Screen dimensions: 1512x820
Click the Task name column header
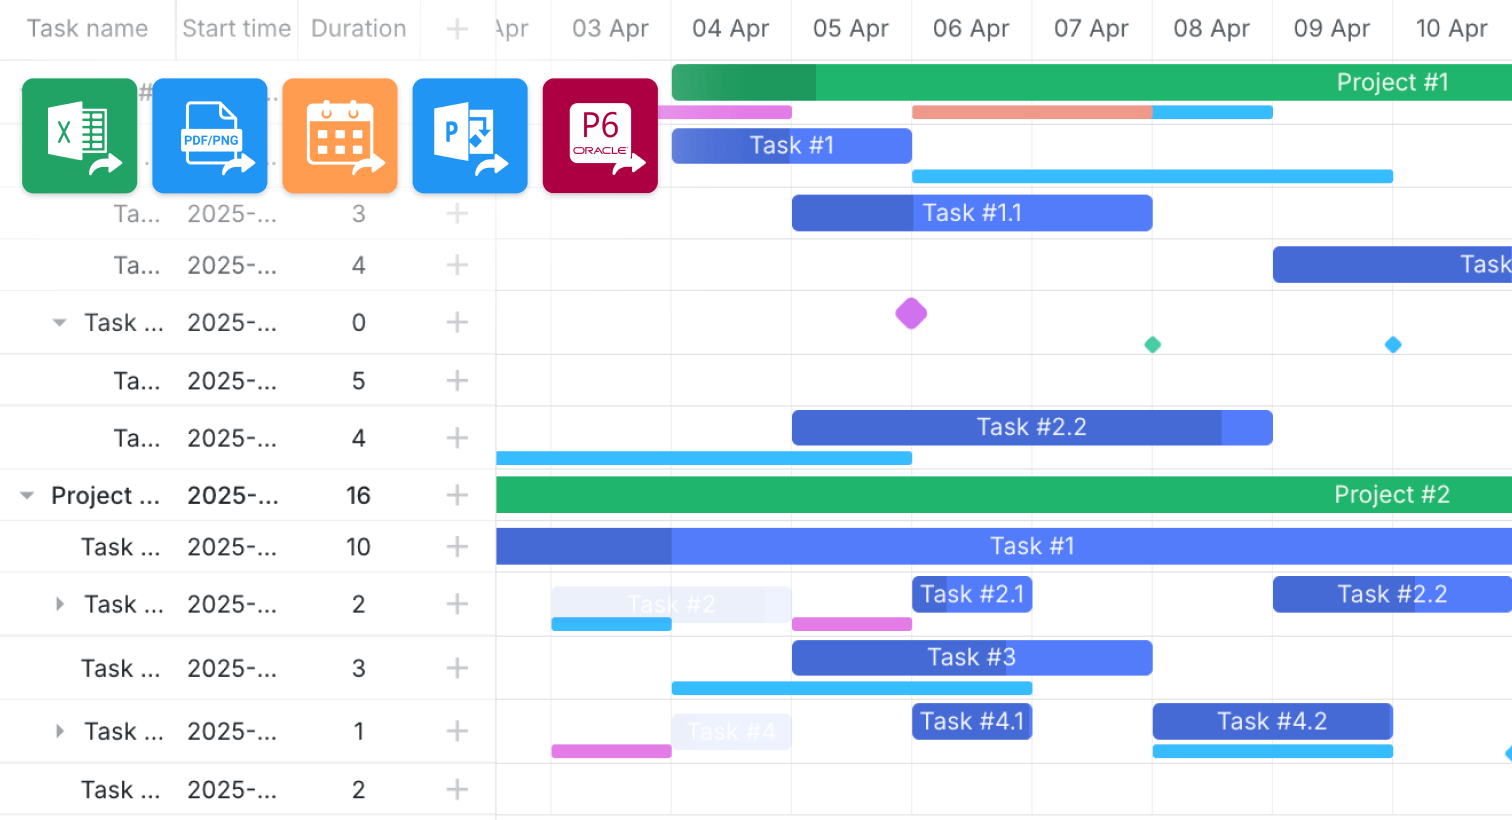tap(88, 28)
